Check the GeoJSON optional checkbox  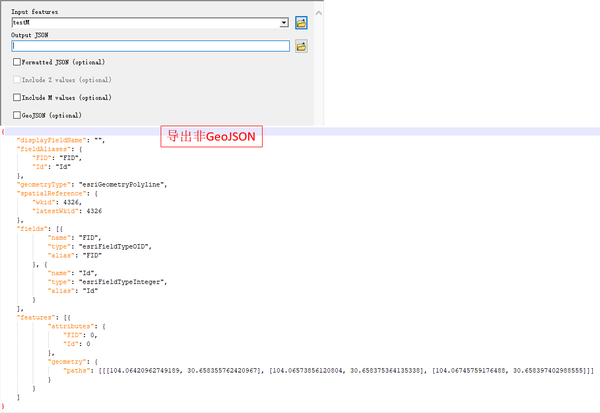coord(16,115)
